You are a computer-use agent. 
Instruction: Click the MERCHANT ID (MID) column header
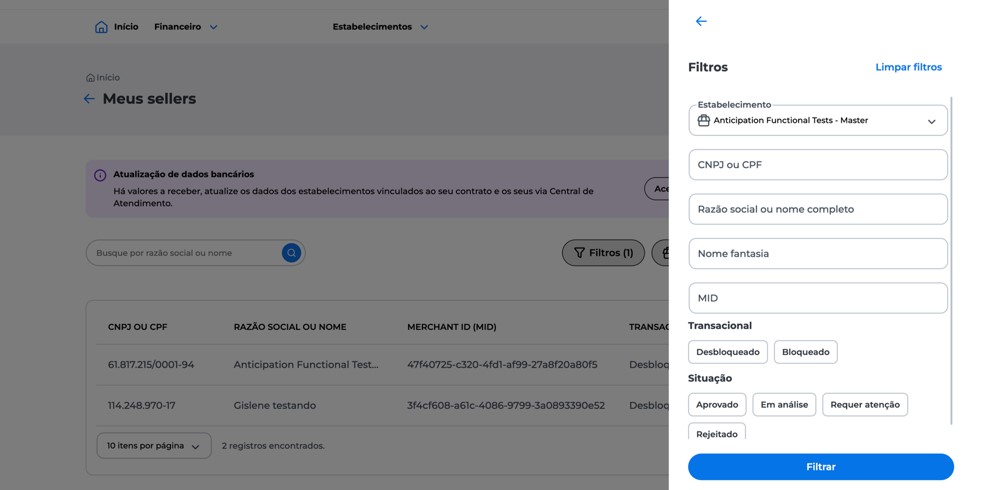tap(452, 327)
